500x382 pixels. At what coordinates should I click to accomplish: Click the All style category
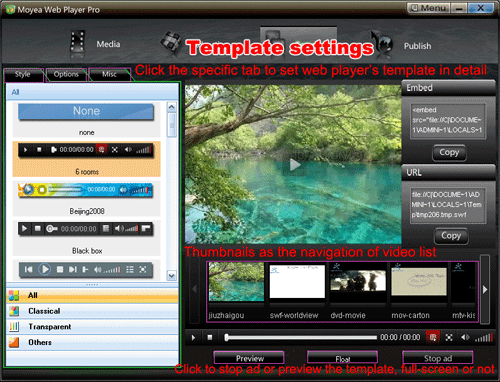point(92,295)
